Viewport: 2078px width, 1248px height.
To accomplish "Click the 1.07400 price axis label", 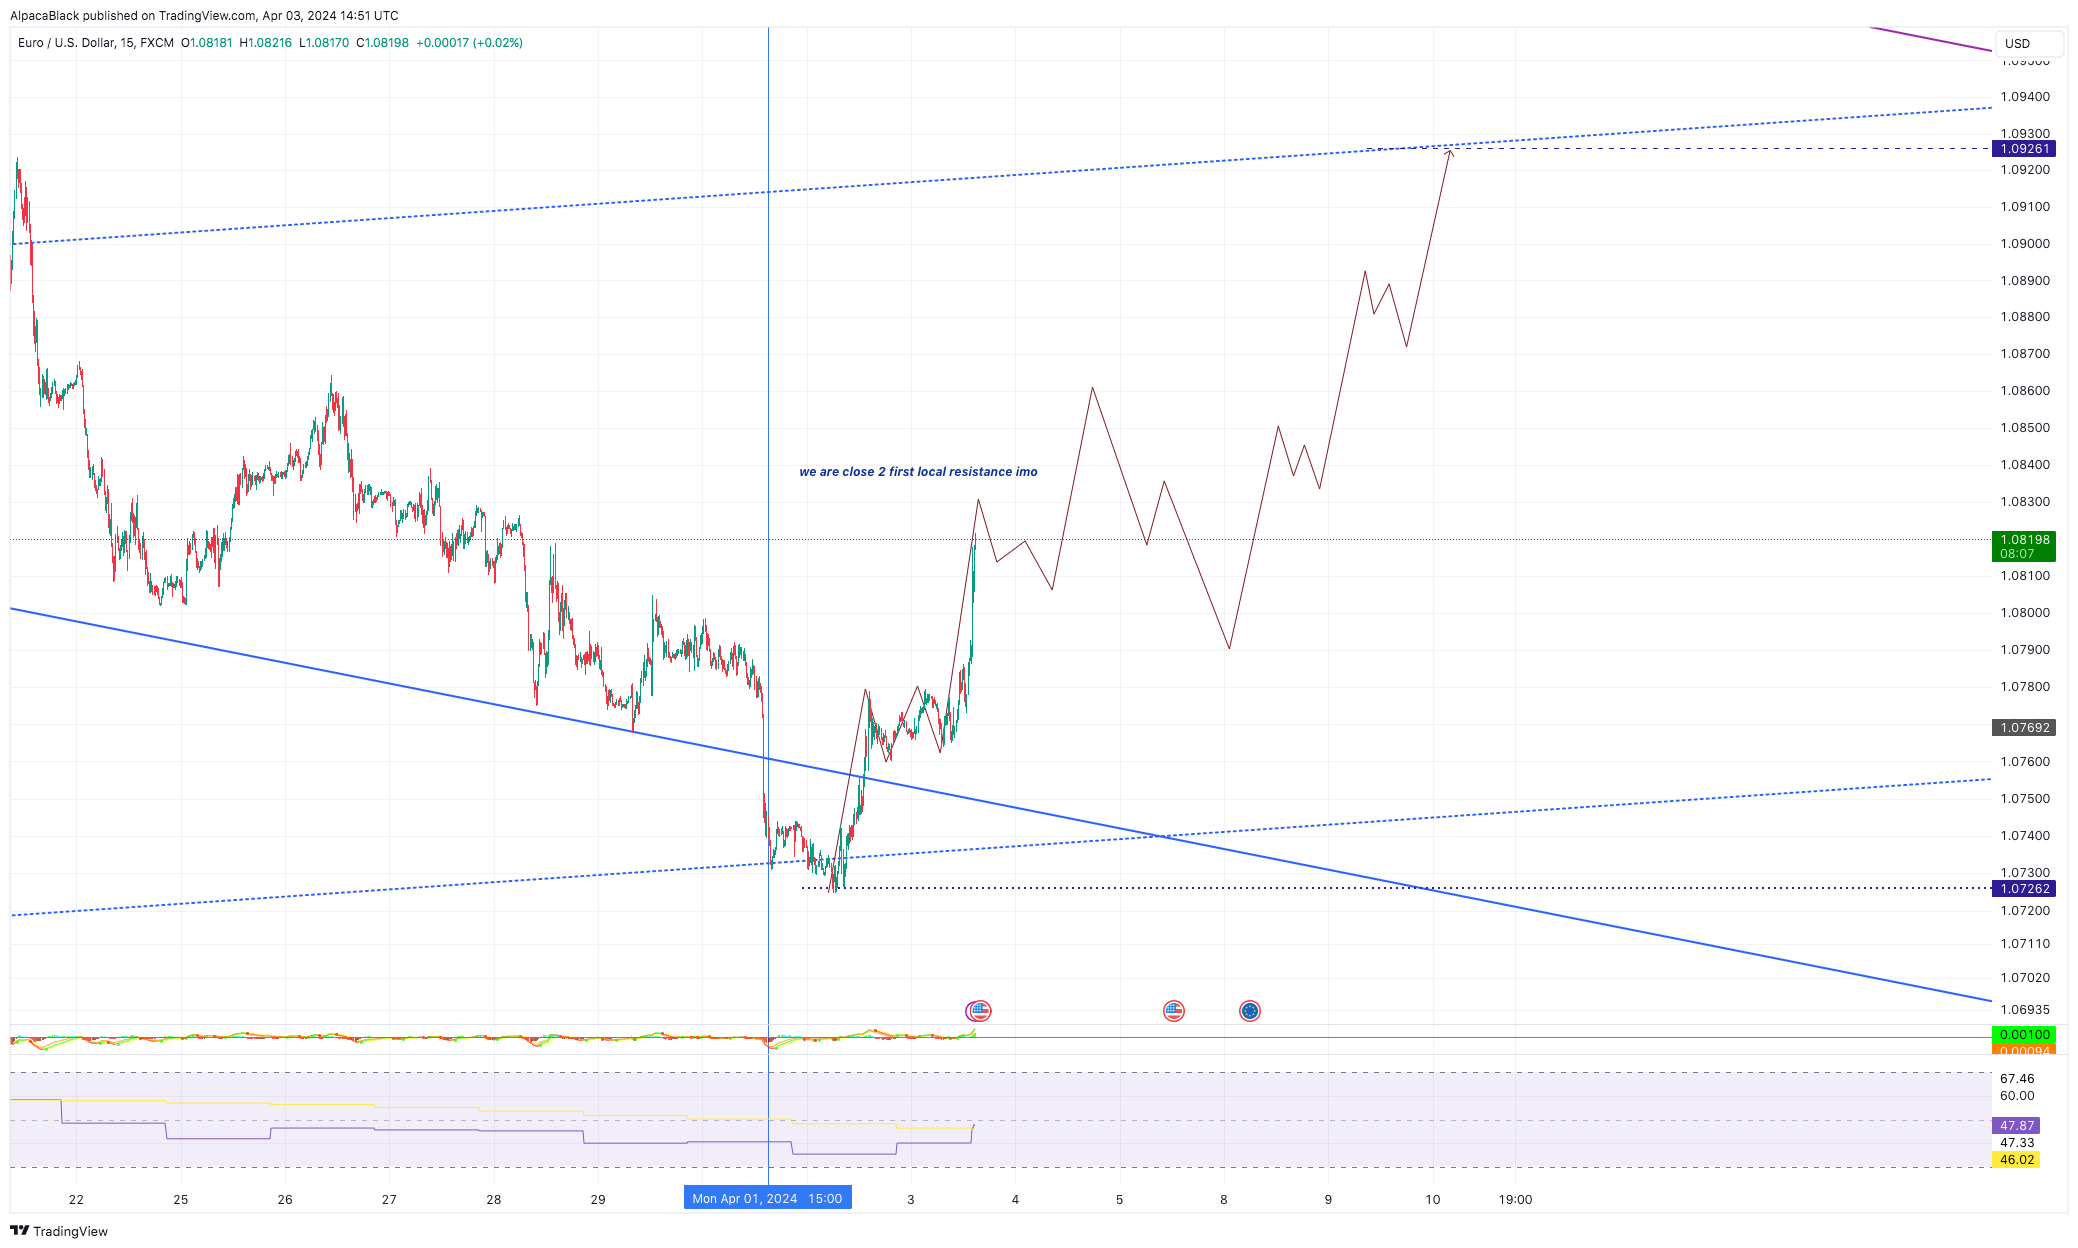I will pos(2025,836).
